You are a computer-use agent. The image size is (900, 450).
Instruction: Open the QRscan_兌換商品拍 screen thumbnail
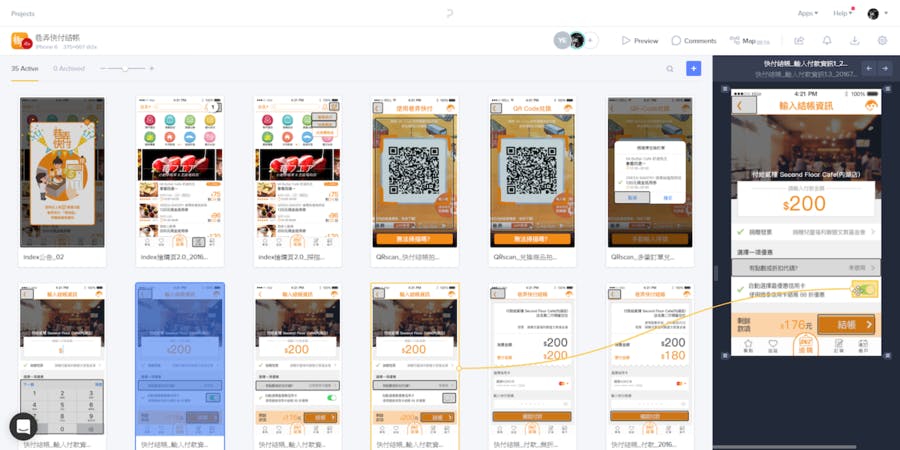[x=533, y=172]
